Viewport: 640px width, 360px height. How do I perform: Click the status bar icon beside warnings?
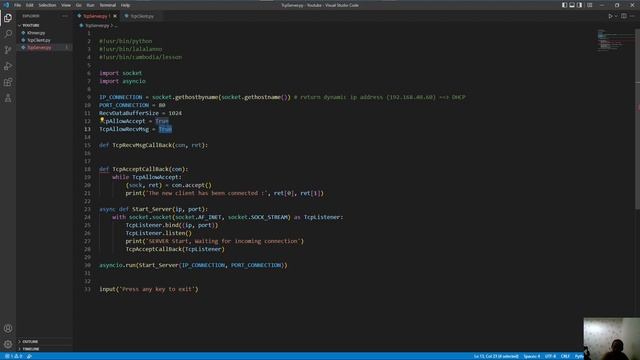[29, 356]
